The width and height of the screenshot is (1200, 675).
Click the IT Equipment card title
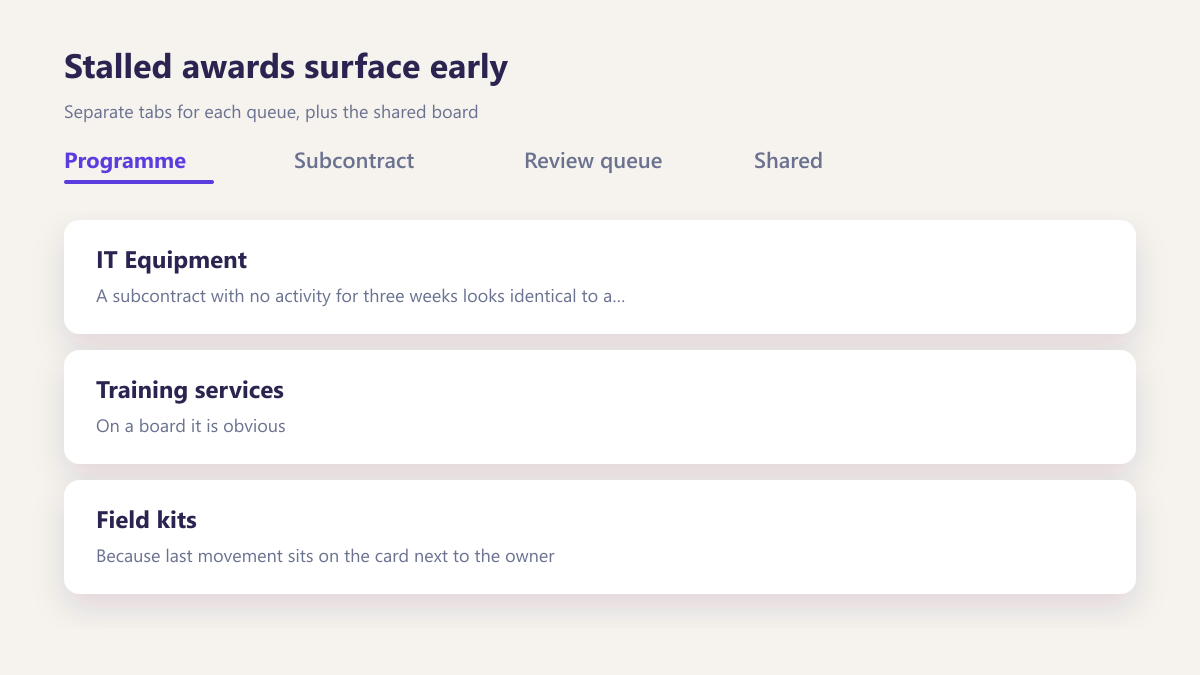pos(171,260)
